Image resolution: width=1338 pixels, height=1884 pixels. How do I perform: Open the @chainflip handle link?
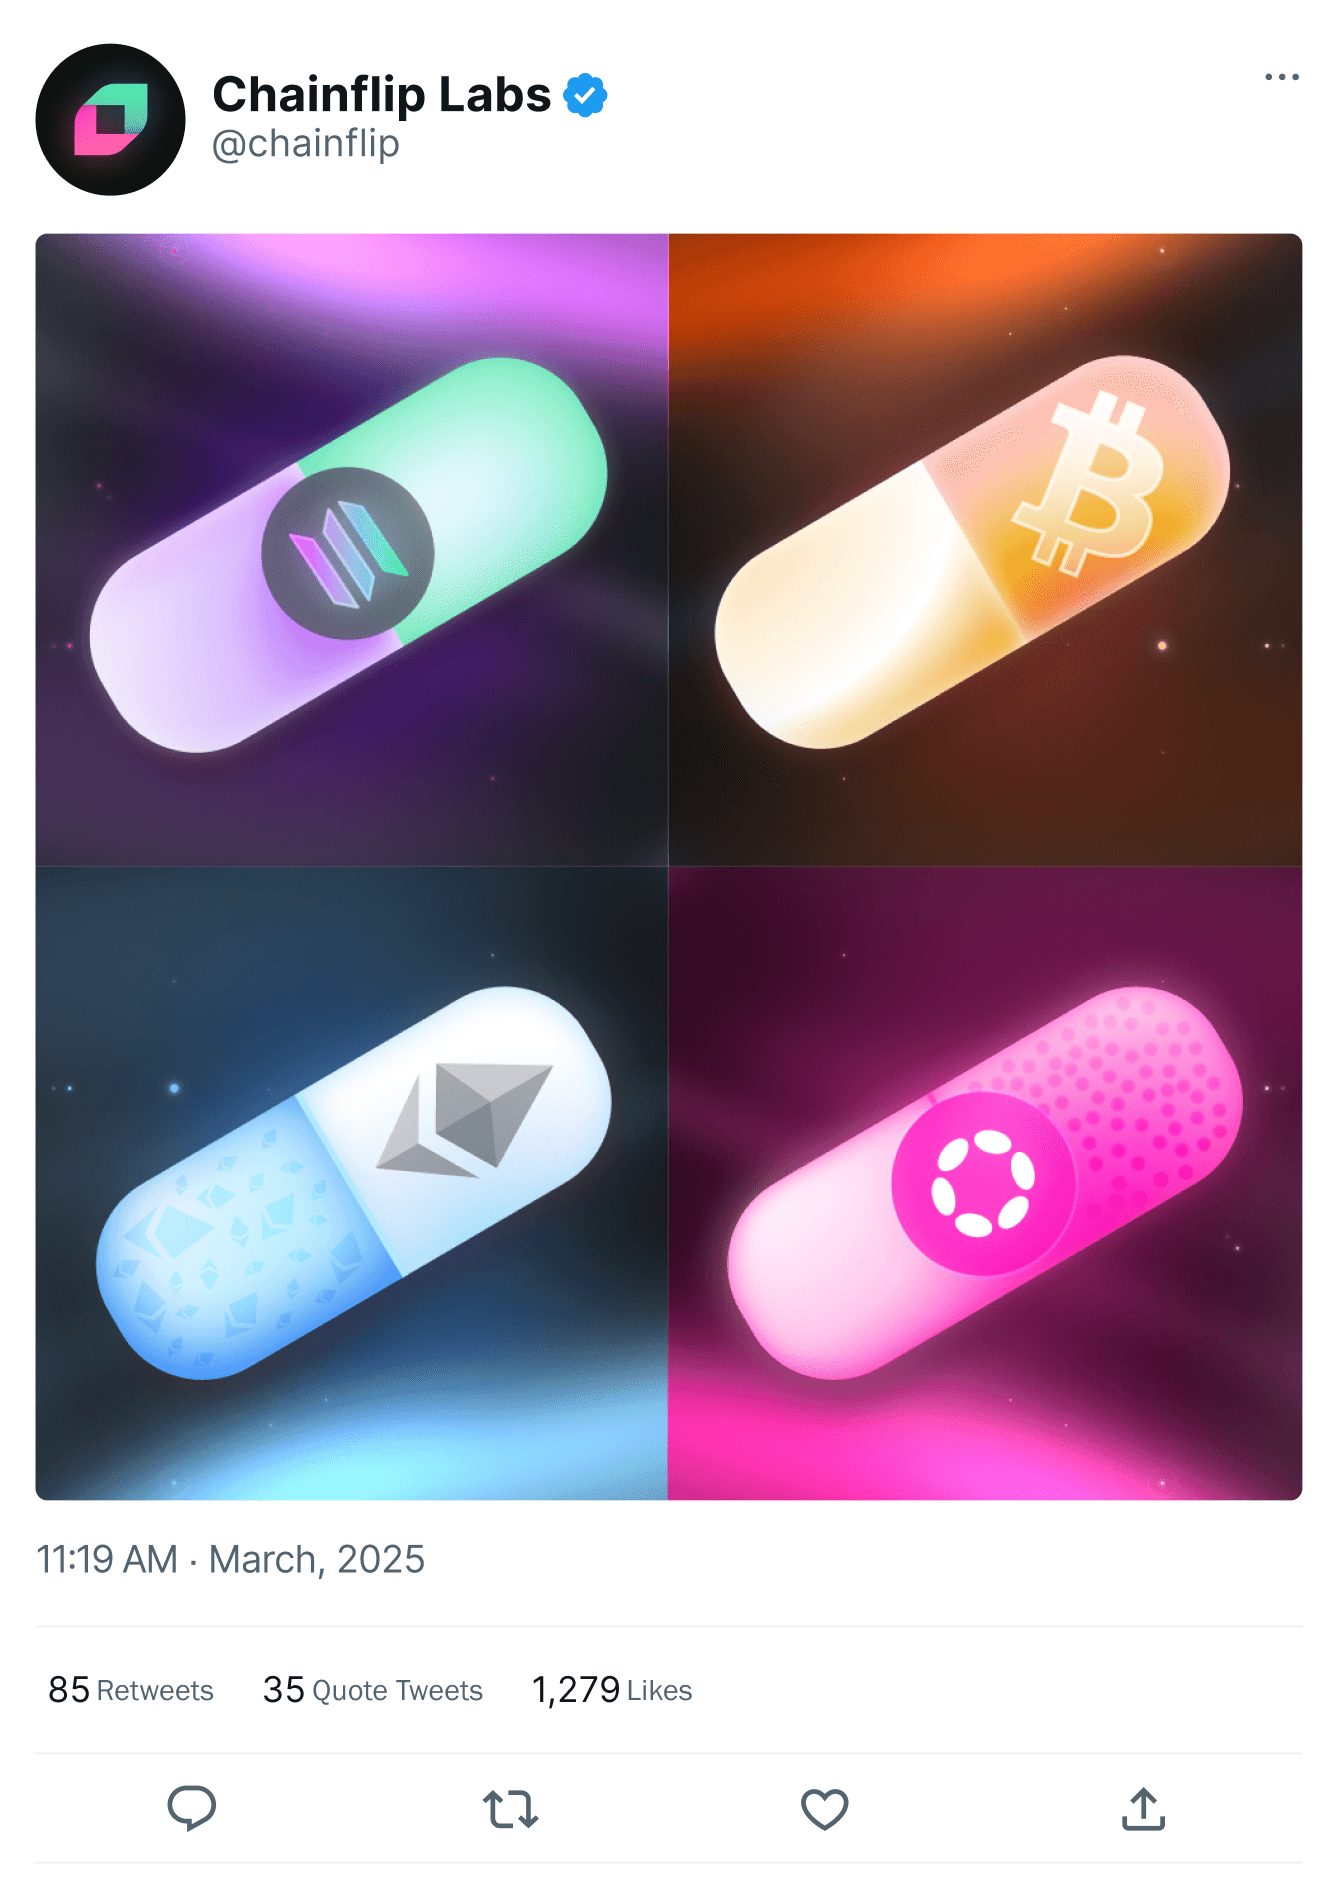(x=306, y=144)
